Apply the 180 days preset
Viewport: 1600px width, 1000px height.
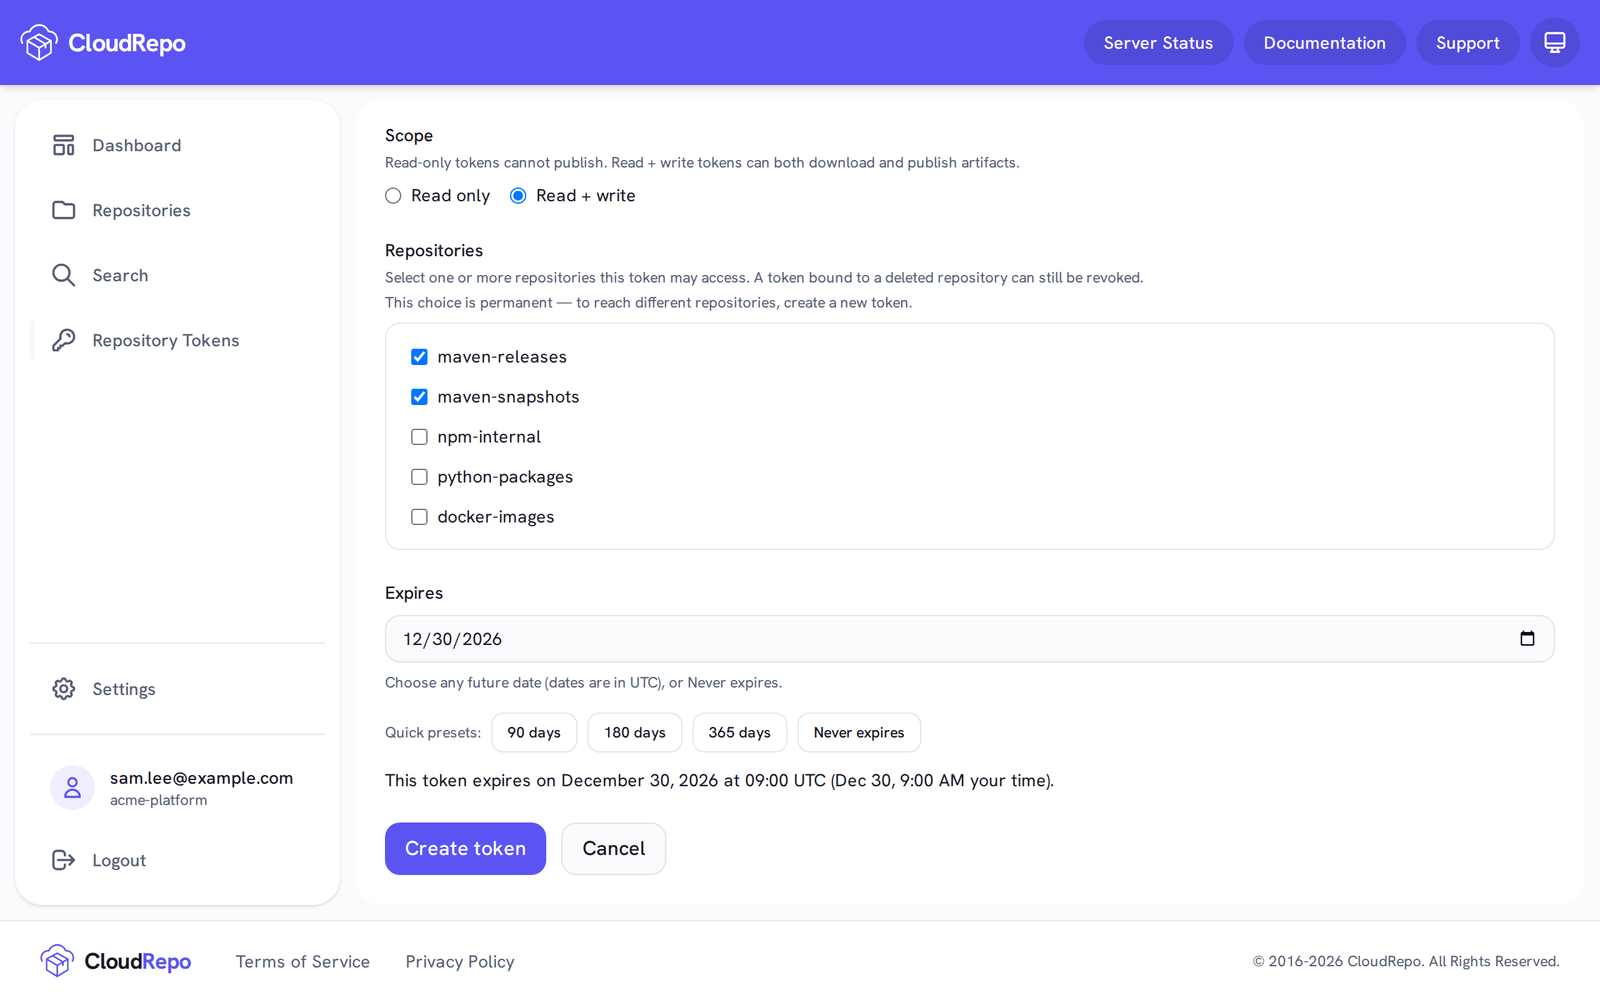tap(635, 733)
